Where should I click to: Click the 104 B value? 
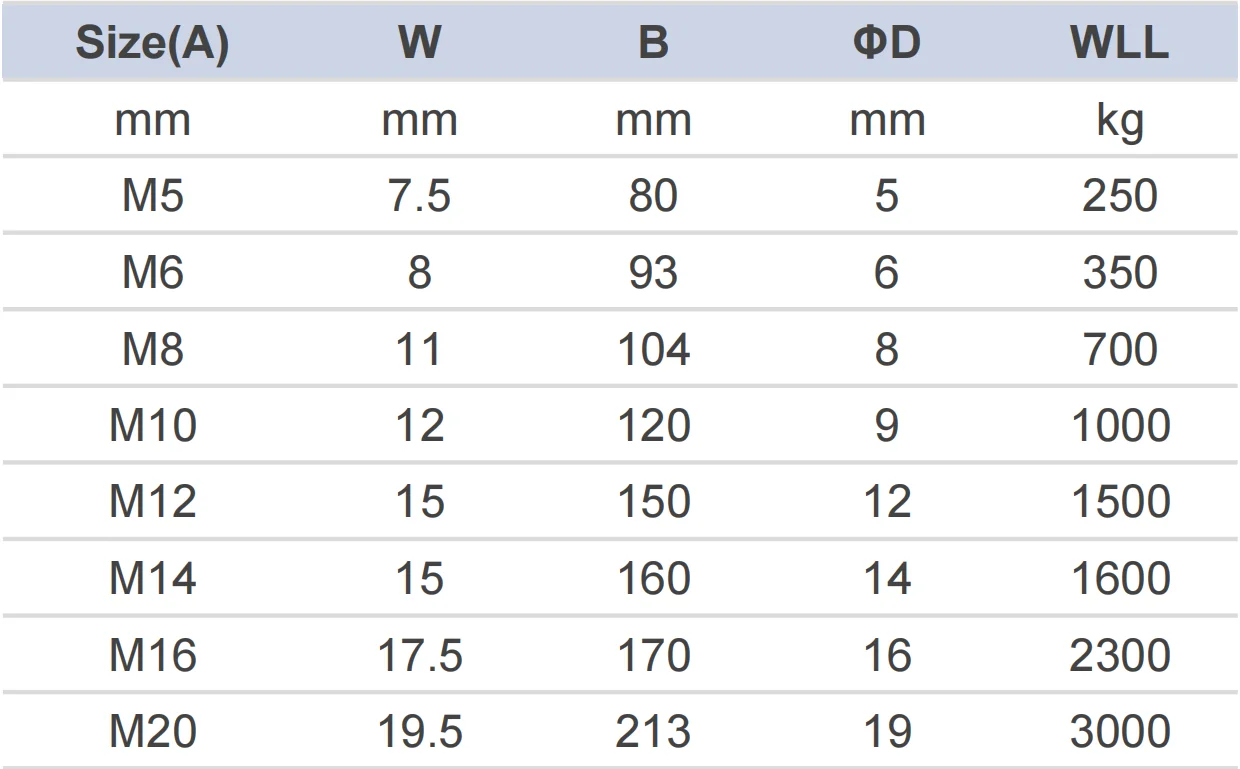653,350
